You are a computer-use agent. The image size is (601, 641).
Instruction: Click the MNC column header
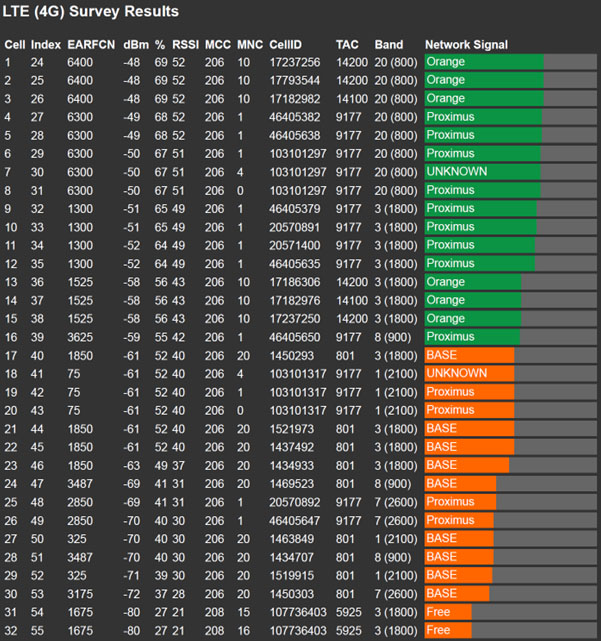click(x=250, y=45)
